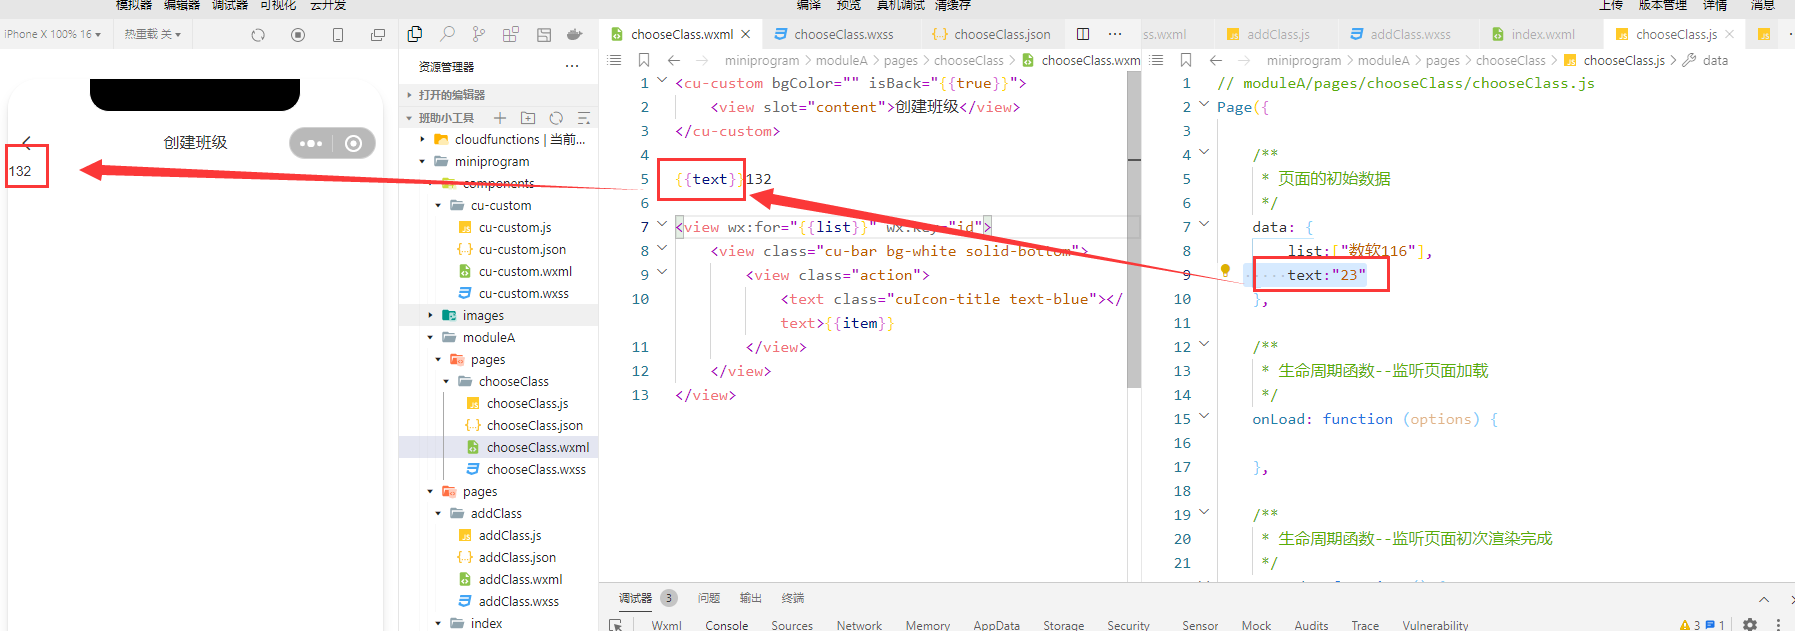Close the chooseClass.js tab

pyautogui.click(x=1730, y=34)
